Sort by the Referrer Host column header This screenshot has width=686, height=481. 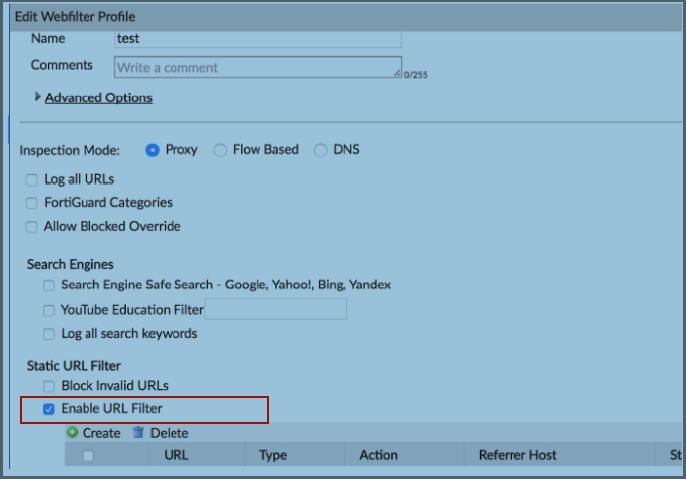(518, 455)
